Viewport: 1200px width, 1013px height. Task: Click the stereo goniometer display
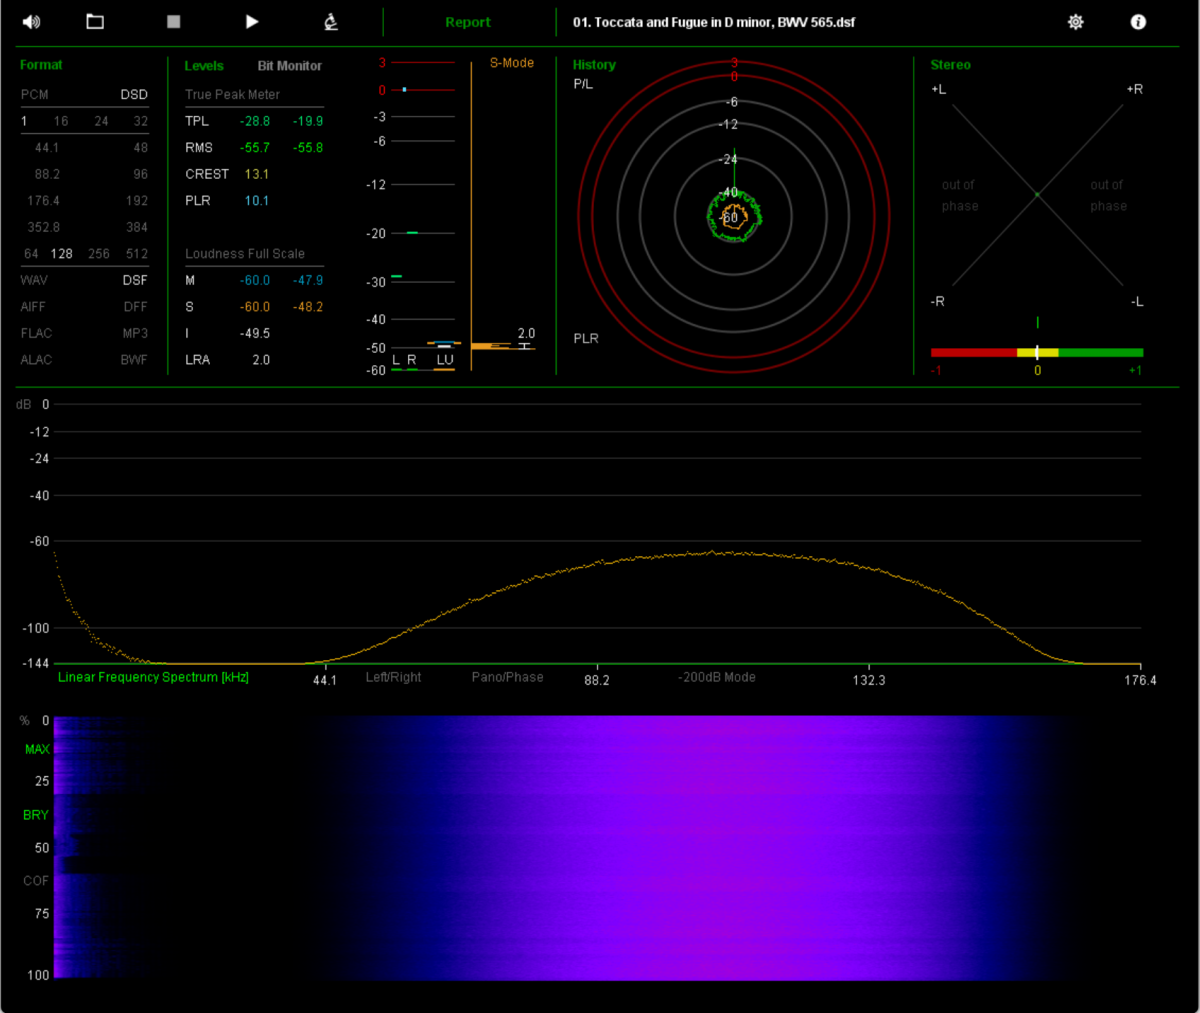click(1037, 195)
